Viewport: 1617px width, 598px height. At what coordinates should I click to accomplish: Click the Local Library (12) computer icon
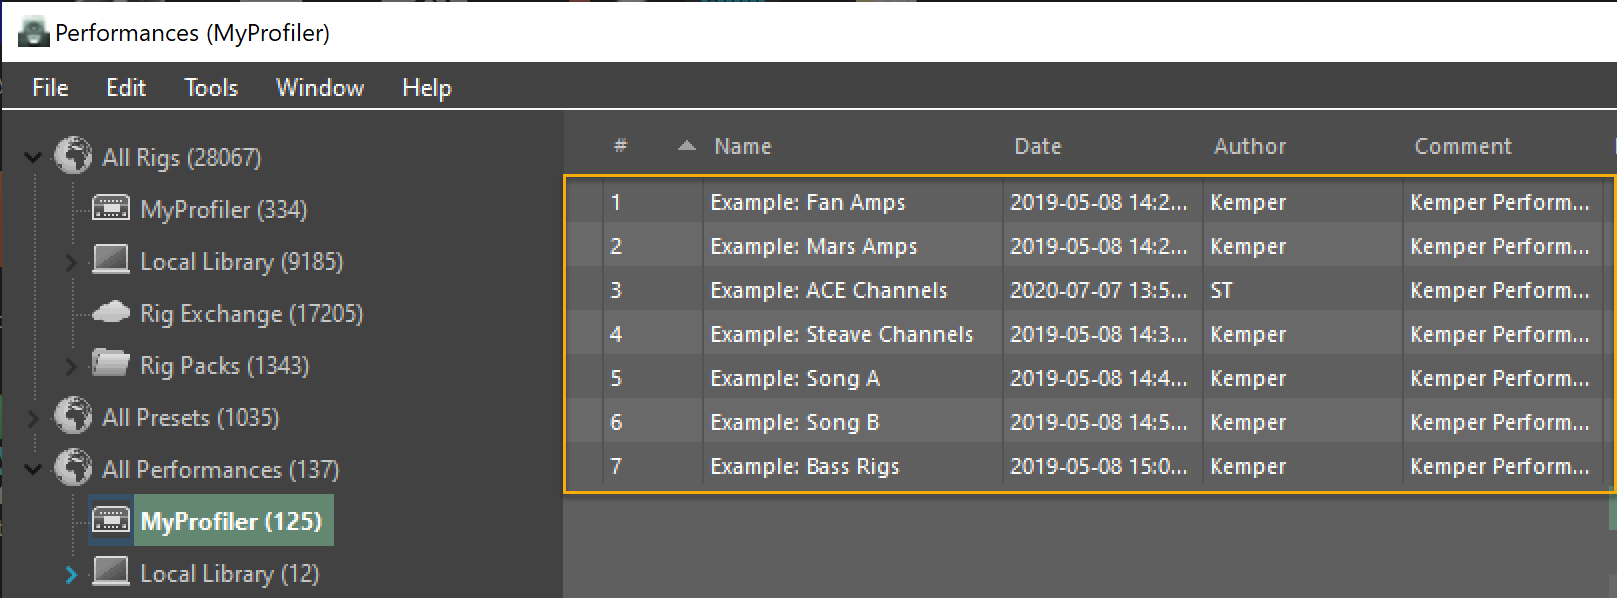[110, 572]
